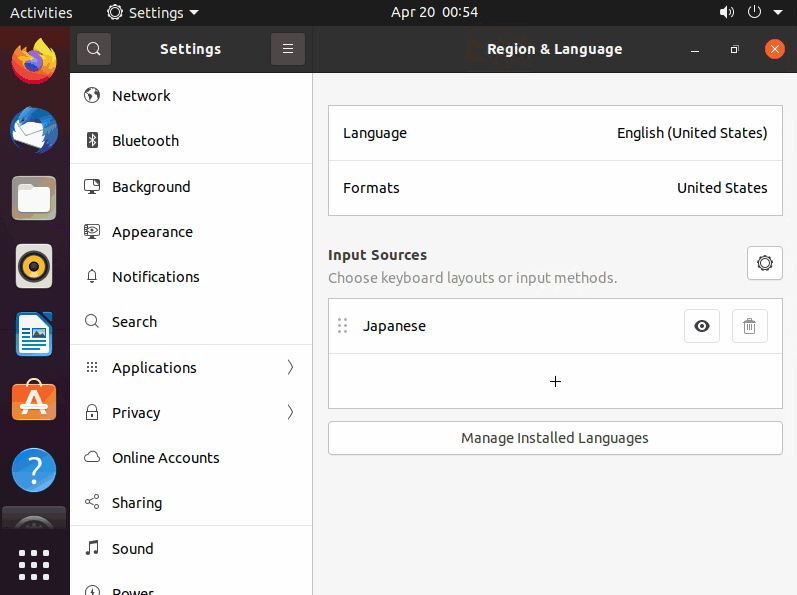Close the Settings window
This screenshot has width=797, height=595.
point(775,49)
